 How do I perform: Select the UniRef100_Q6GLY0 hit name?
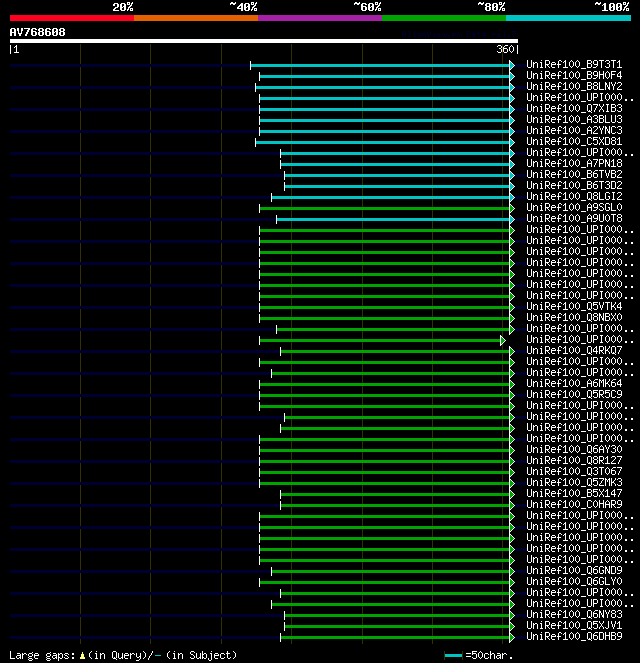tap(574, 581)
